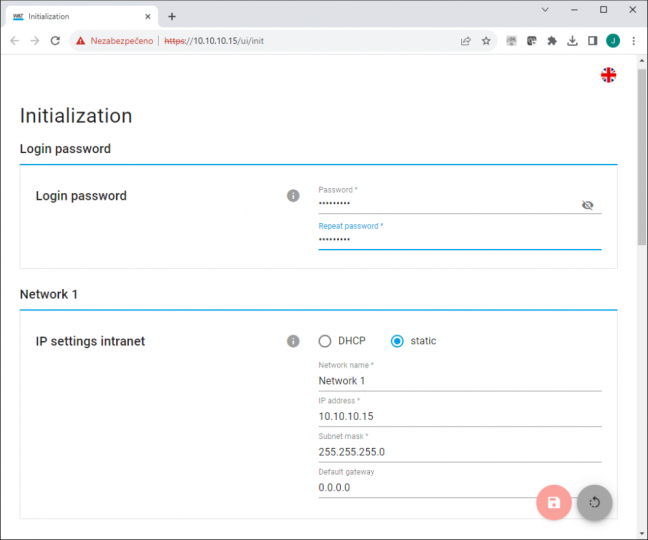Click the extension icon left of the puzzle piece
This screenshot has height=540, width=648.
click(531, 40)
